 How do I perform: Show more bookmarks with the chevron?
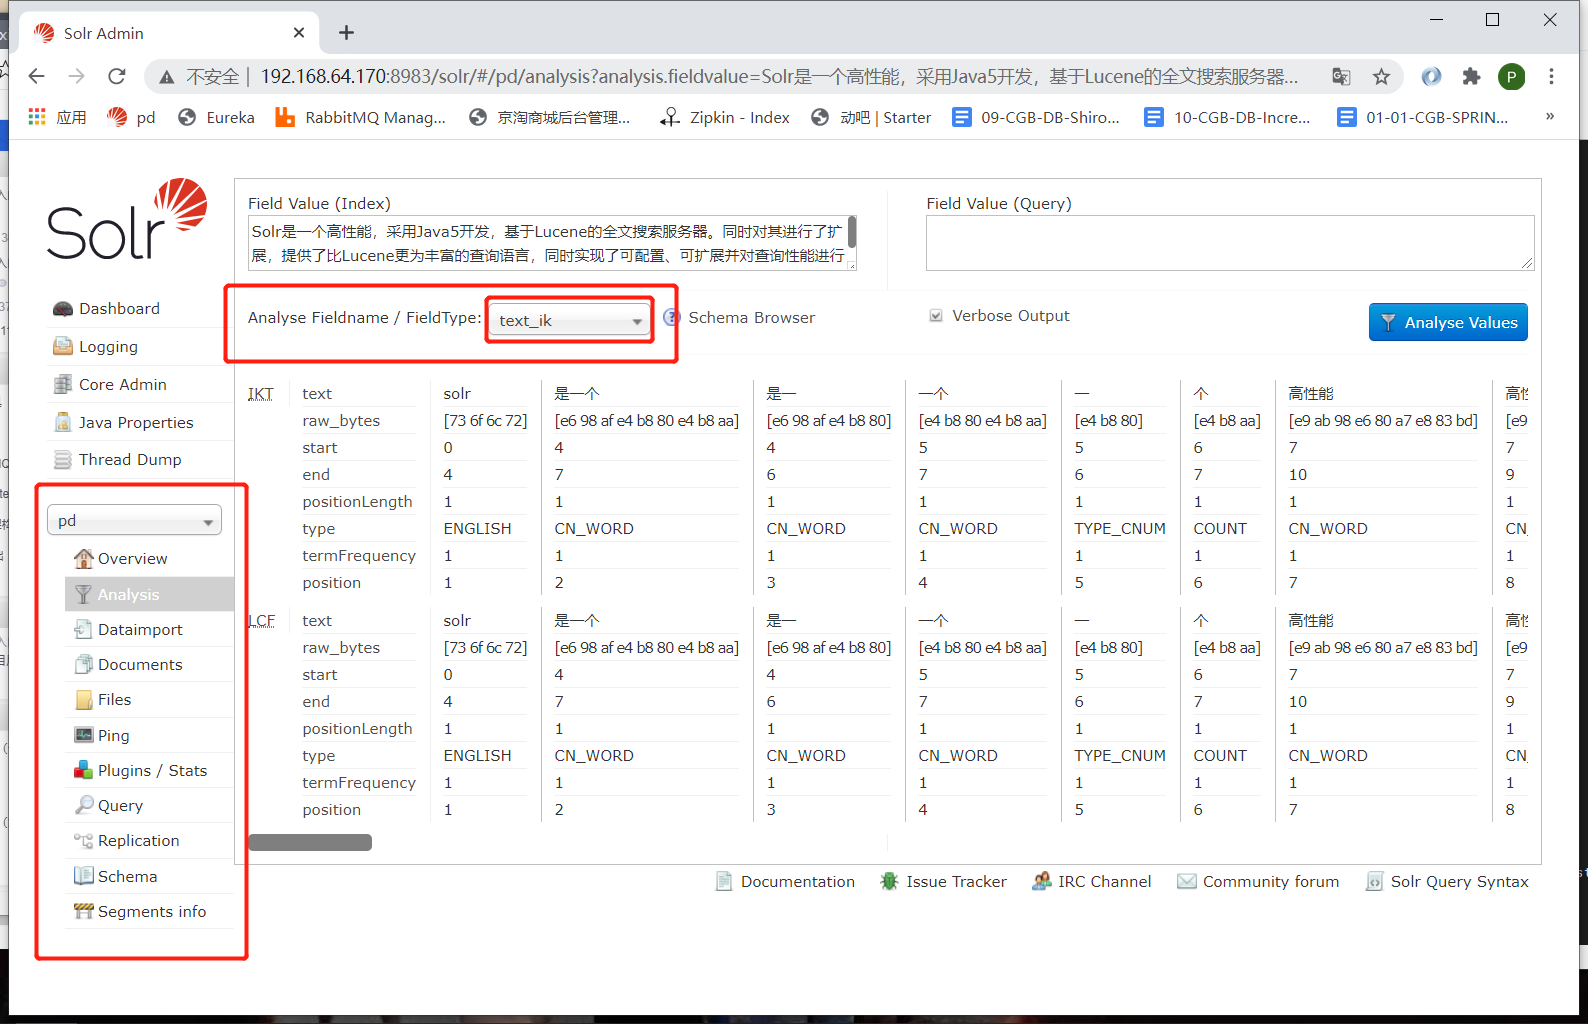[x=1549, y=117]
